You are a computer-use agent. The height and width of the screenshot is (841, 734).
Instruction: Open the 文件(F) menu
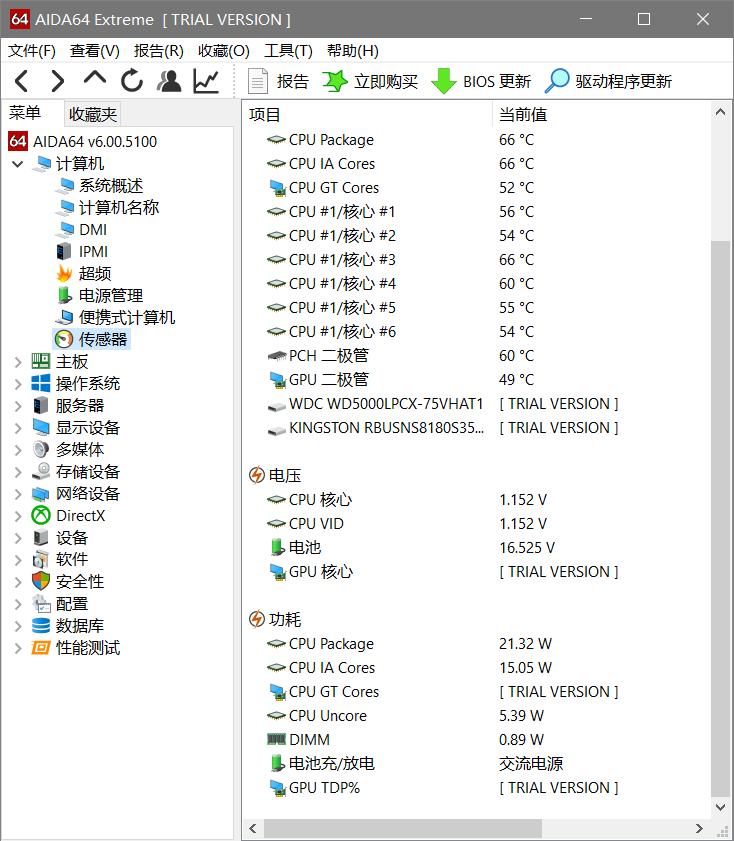tap(32, 51)
